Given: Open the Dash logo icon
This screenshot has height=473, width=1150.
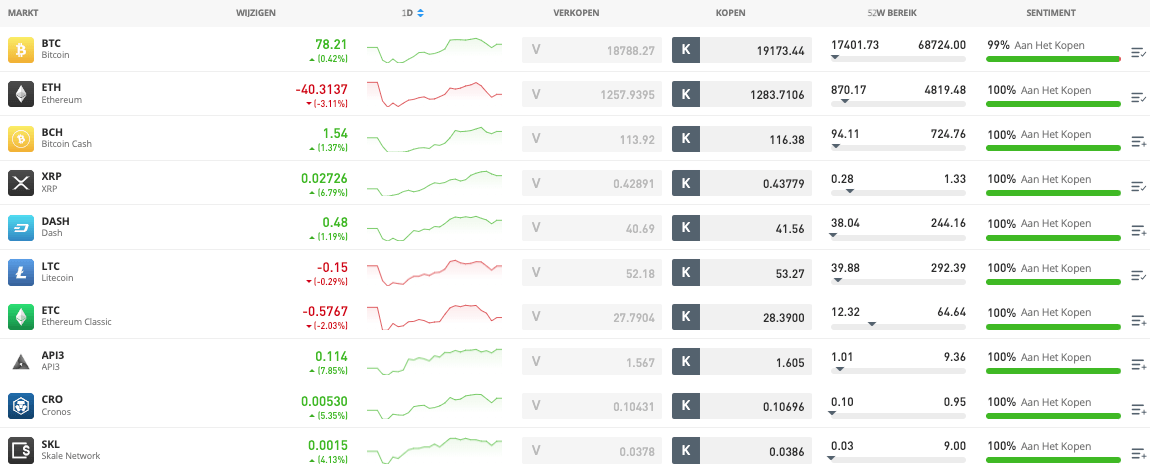Looking at the screenshot, I should [21, 228].
